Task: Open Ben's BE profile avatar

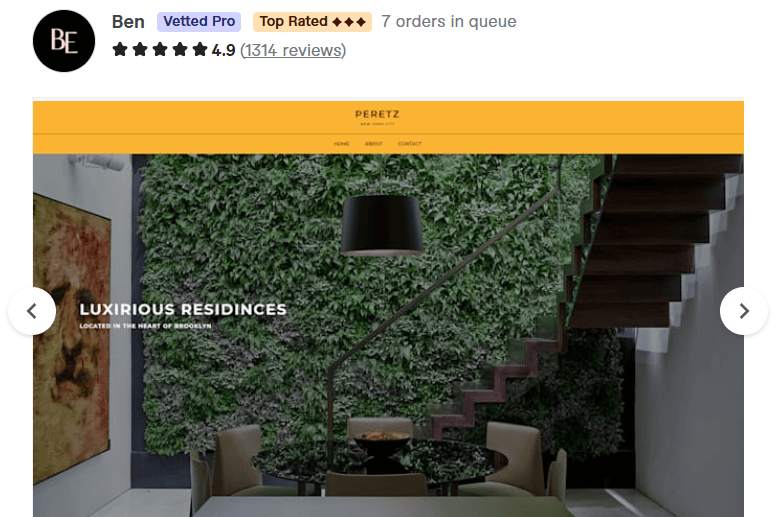Action: coord(64,41)
